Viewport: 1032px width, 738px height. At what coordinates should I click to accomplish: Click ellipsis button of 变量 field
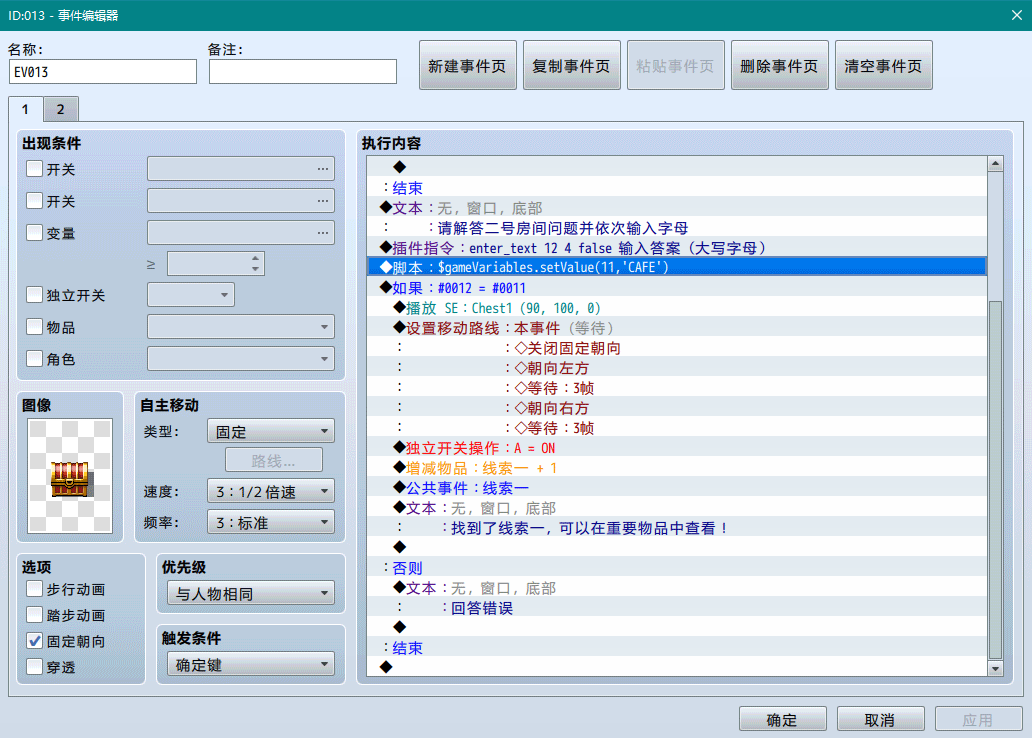point(322,233)
